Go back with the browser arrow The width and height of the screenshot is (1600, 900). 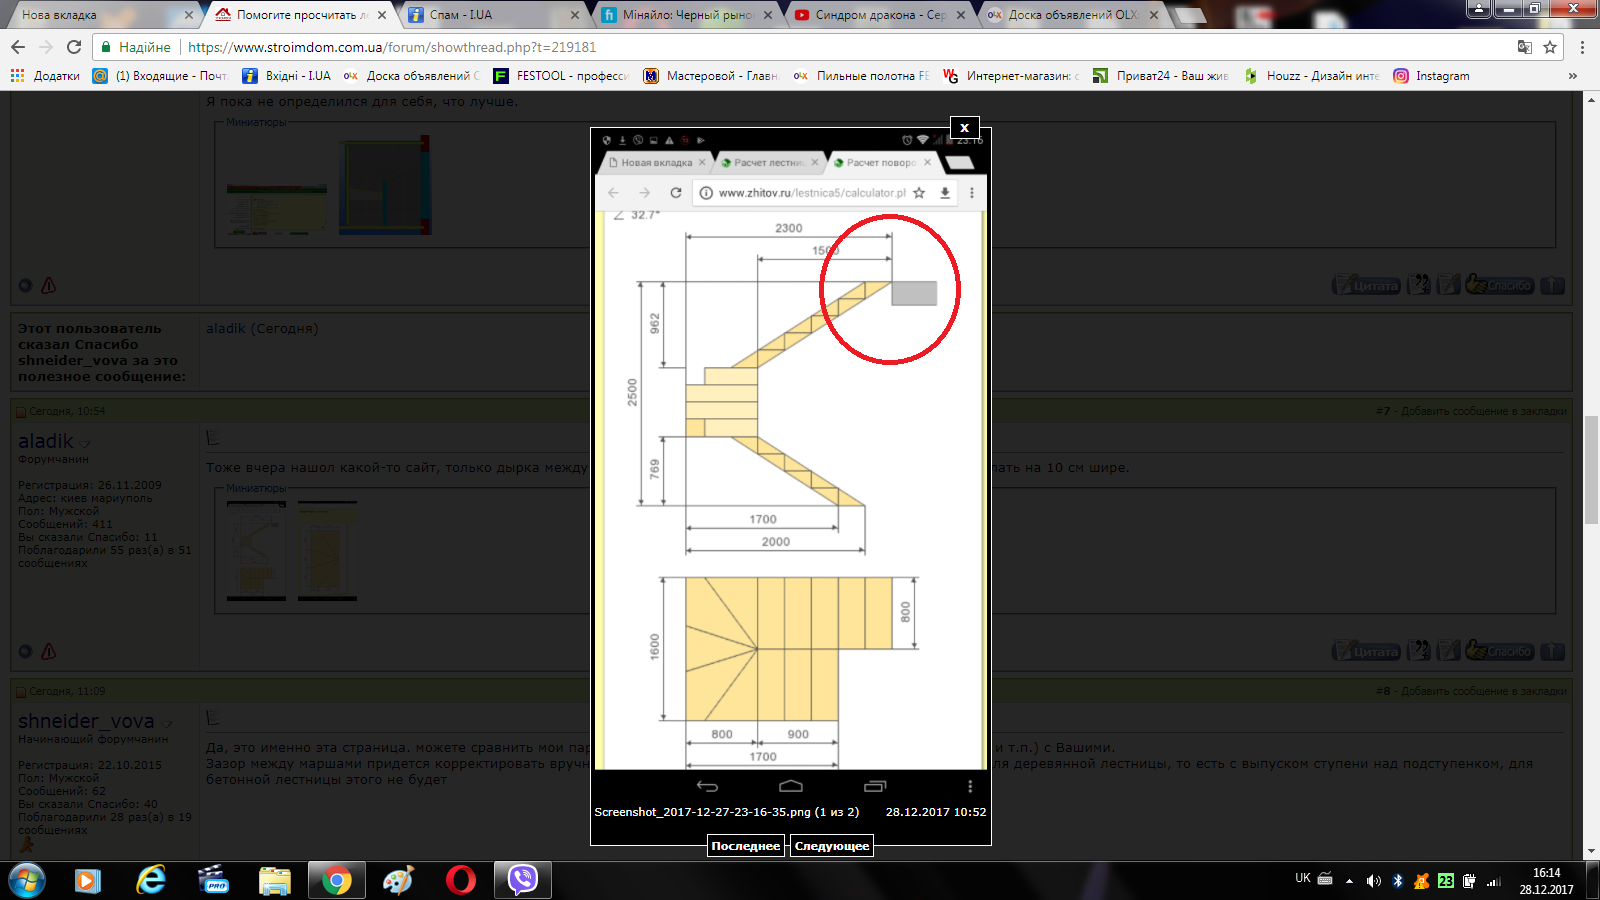coord(18,47)
